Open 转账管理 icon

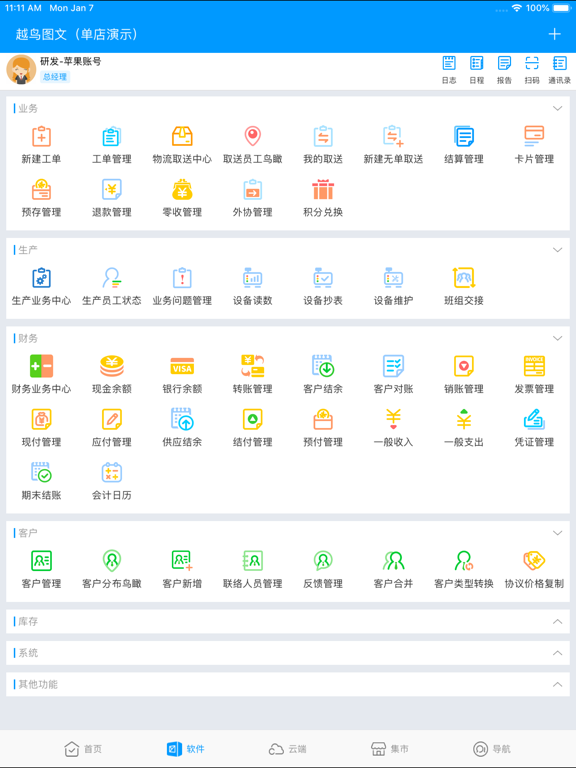pyautogui.click(x=253, y=366)
